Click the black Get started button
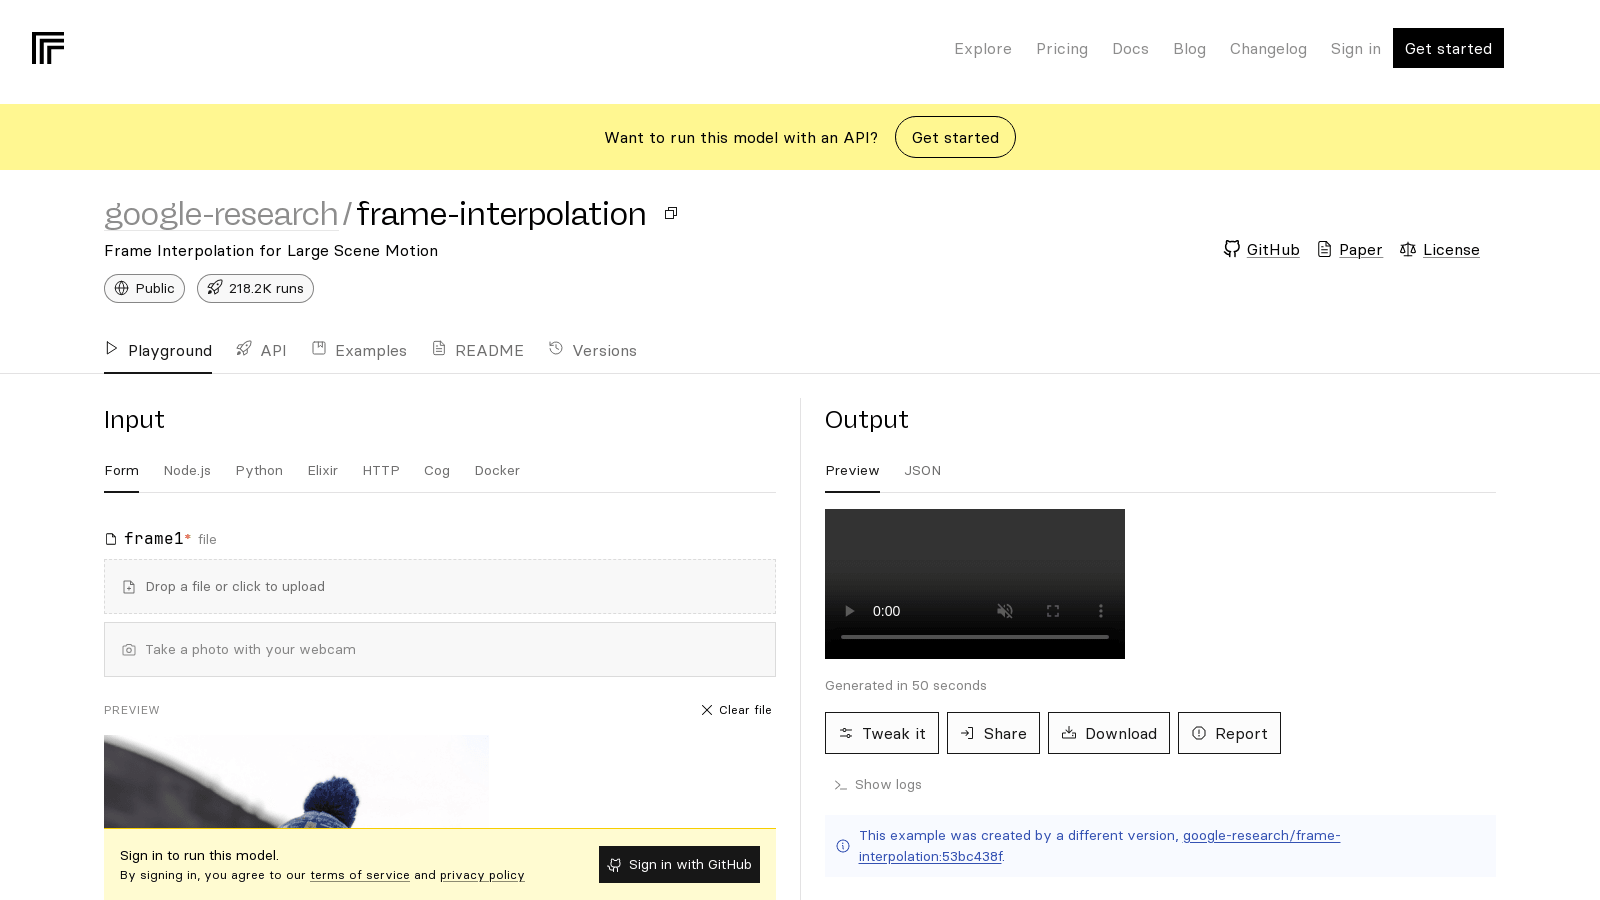Image resolution: width=1600 pixels, height=900 pixels. tap(1448, 48)
